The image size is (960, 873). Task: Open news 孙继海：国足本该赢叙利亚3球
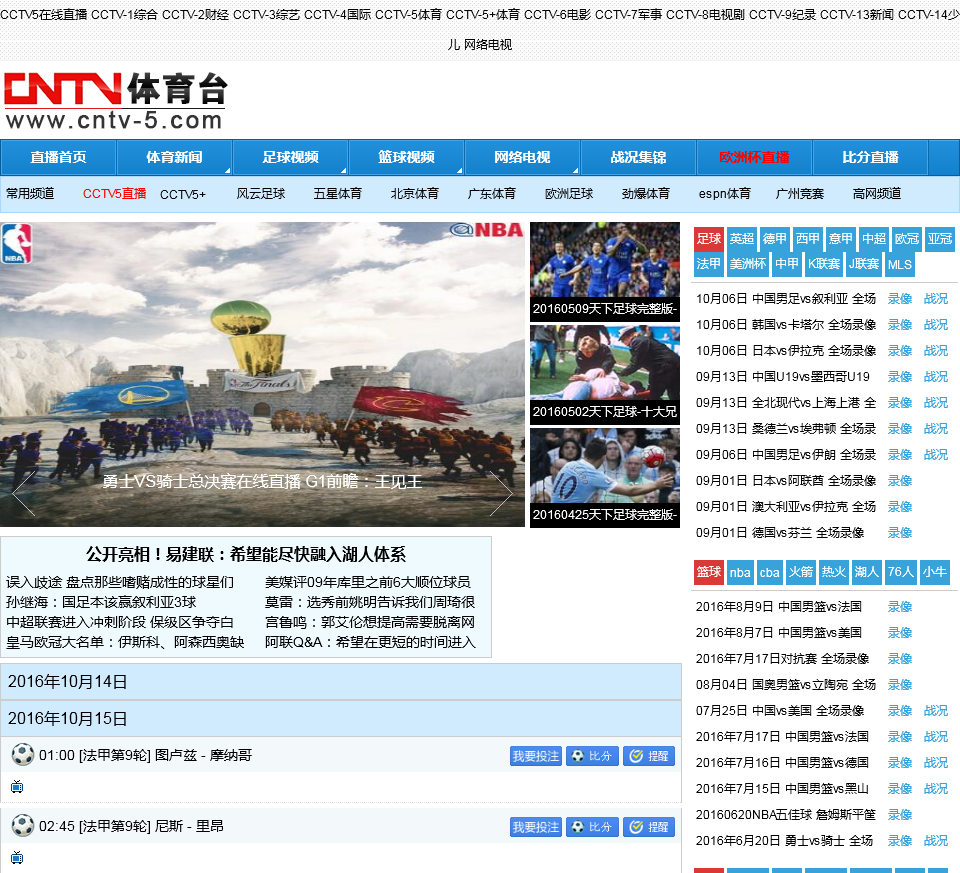click(x=101, y=602)
